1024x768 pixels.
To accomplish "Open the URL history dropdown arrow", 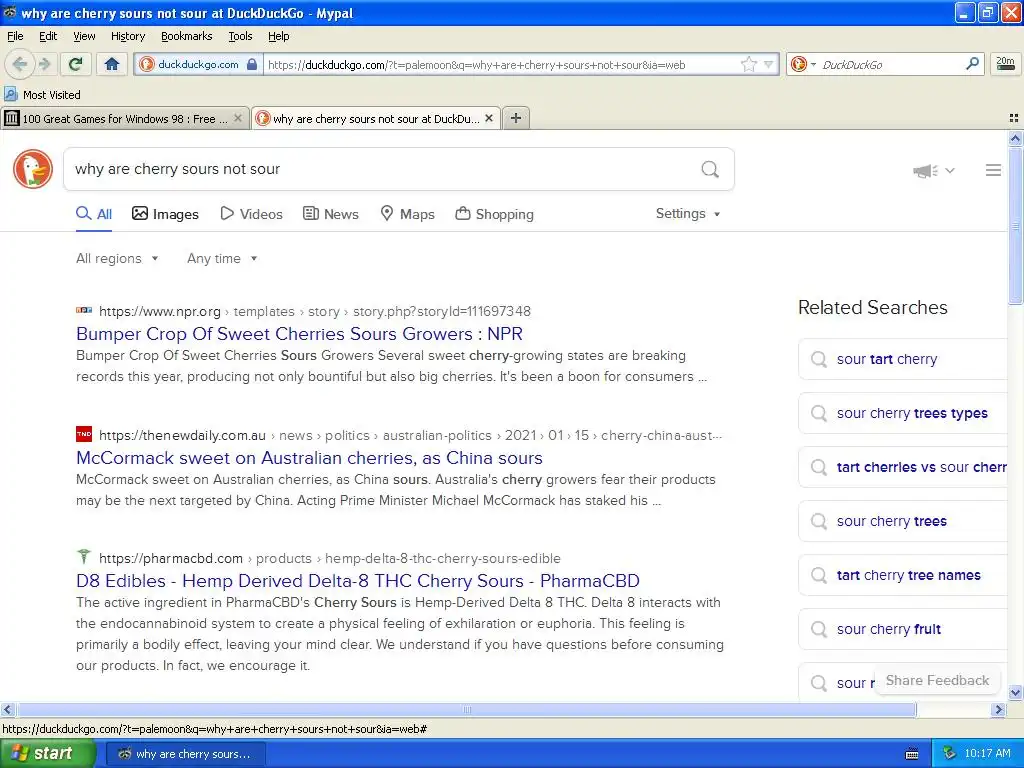I will click(769, 64).
